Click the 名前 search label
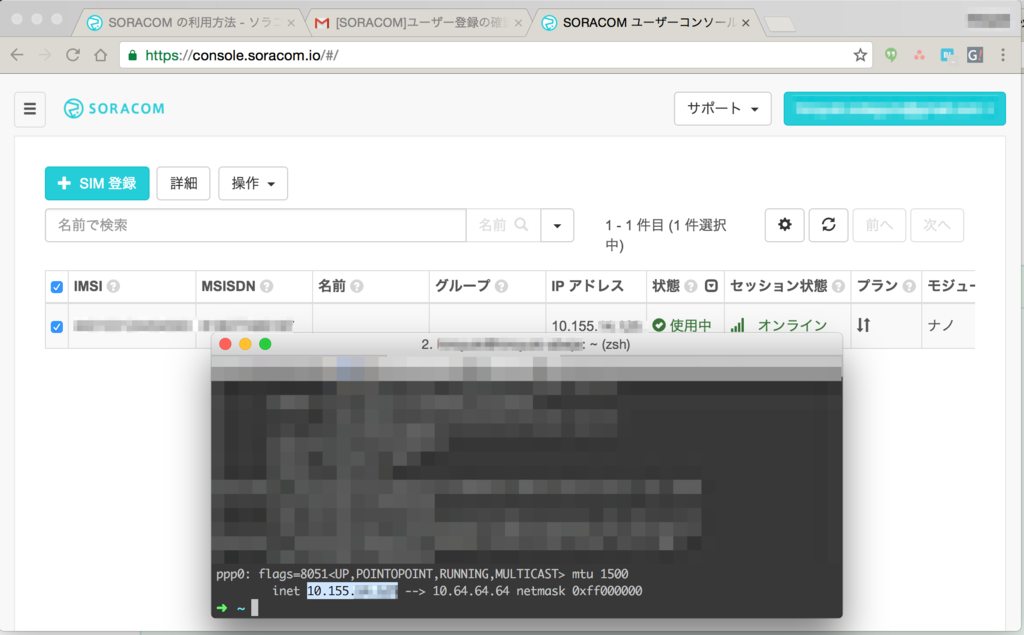 [x=492, y=225]
